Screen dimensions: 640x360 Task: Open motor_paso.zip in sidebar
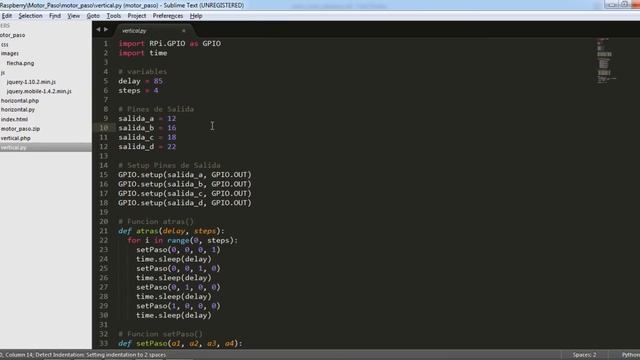(20, 129)
